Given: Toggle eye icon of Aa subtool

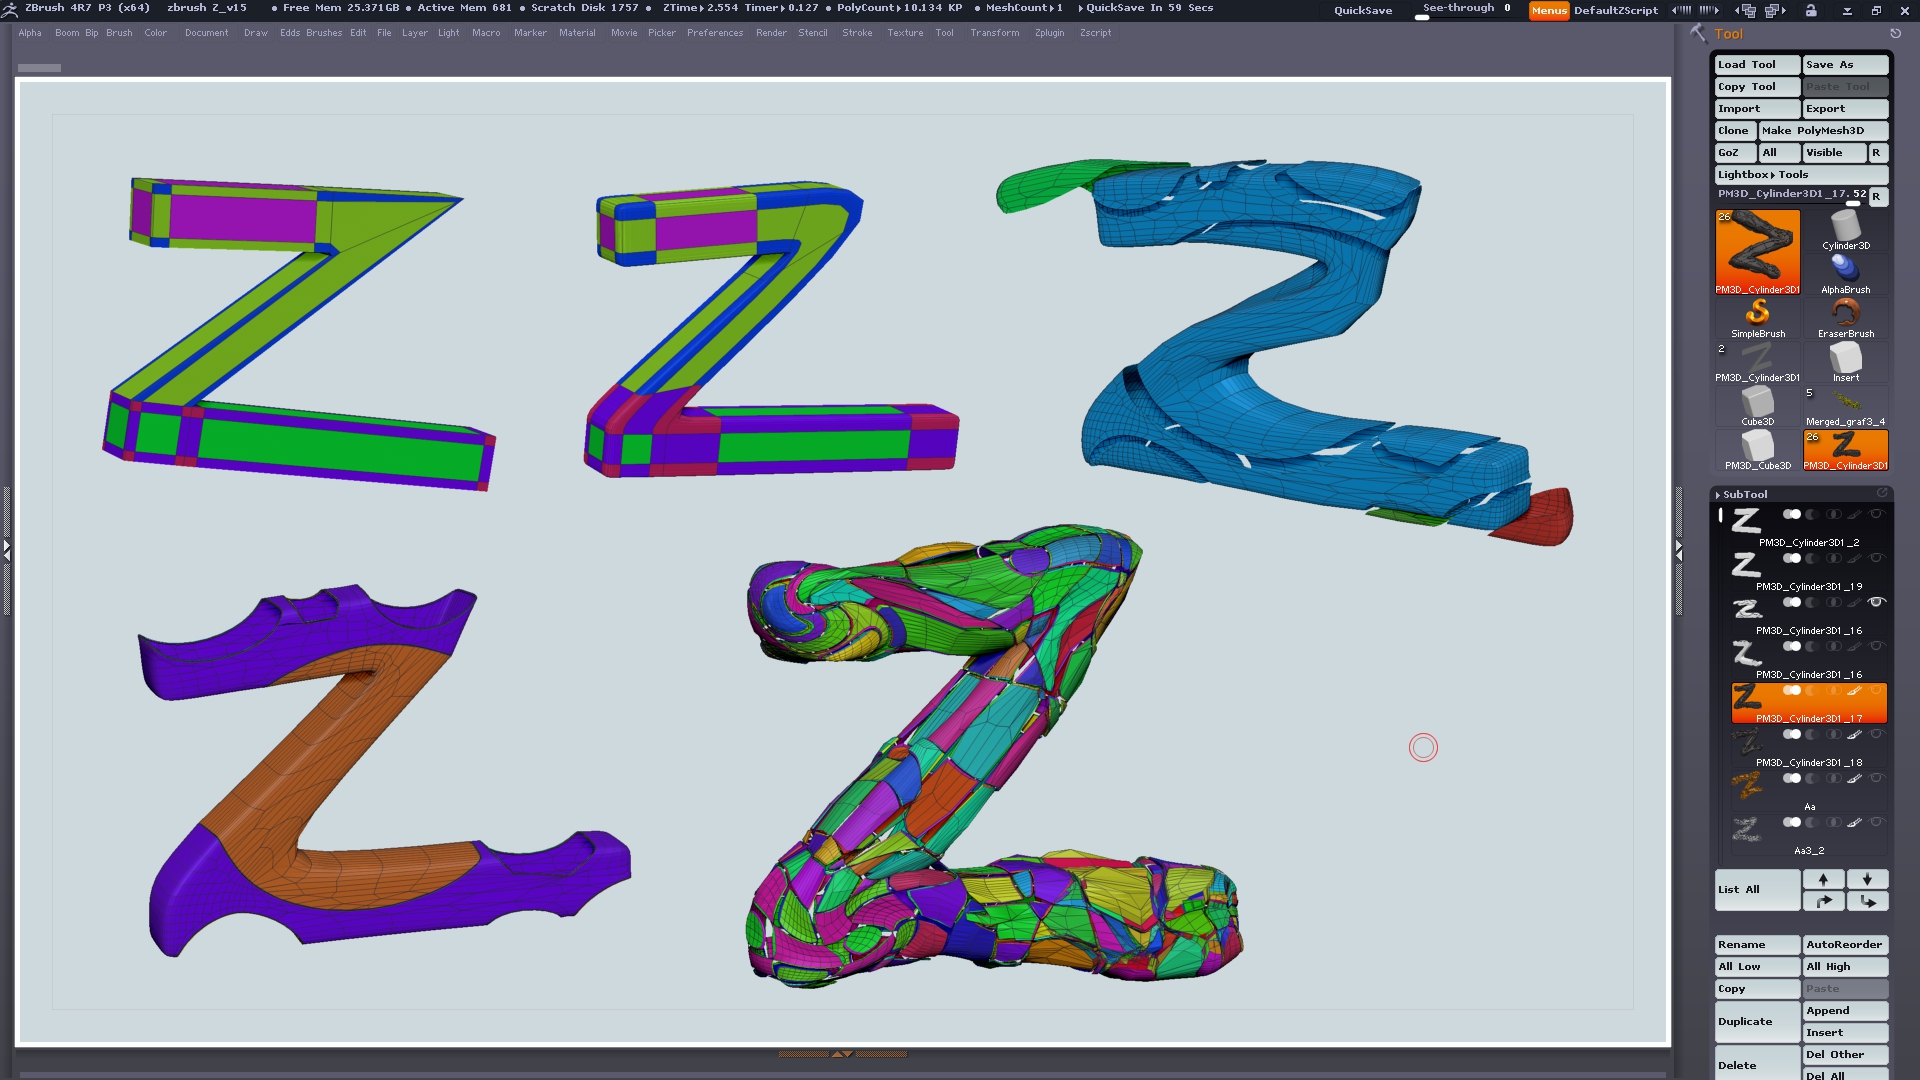Looking at the screenshot, I should pyautogui.click(x=1876, y=778).
